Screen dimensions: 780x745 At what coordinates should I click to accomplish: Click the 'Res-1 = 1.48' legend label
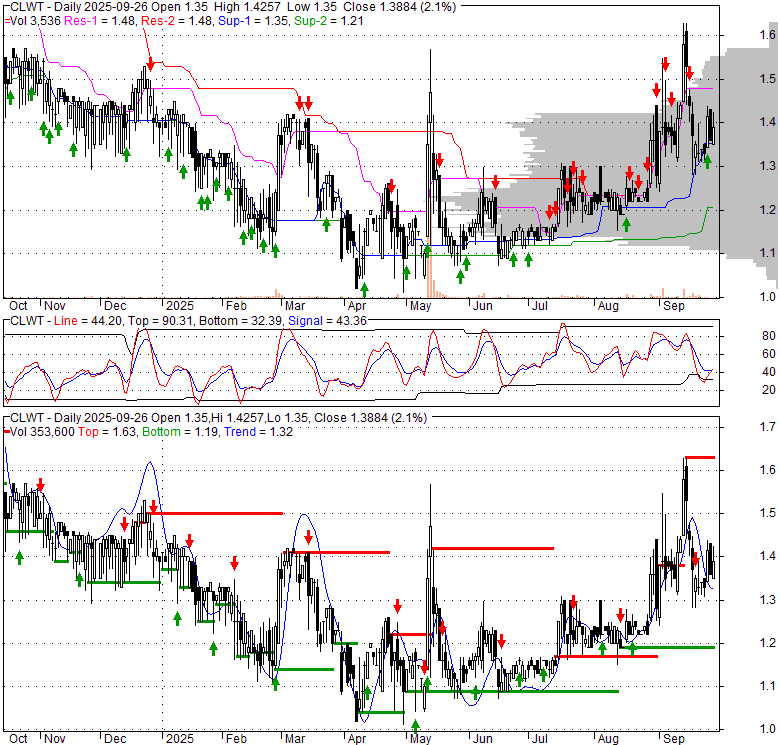[x=100, y=21]
